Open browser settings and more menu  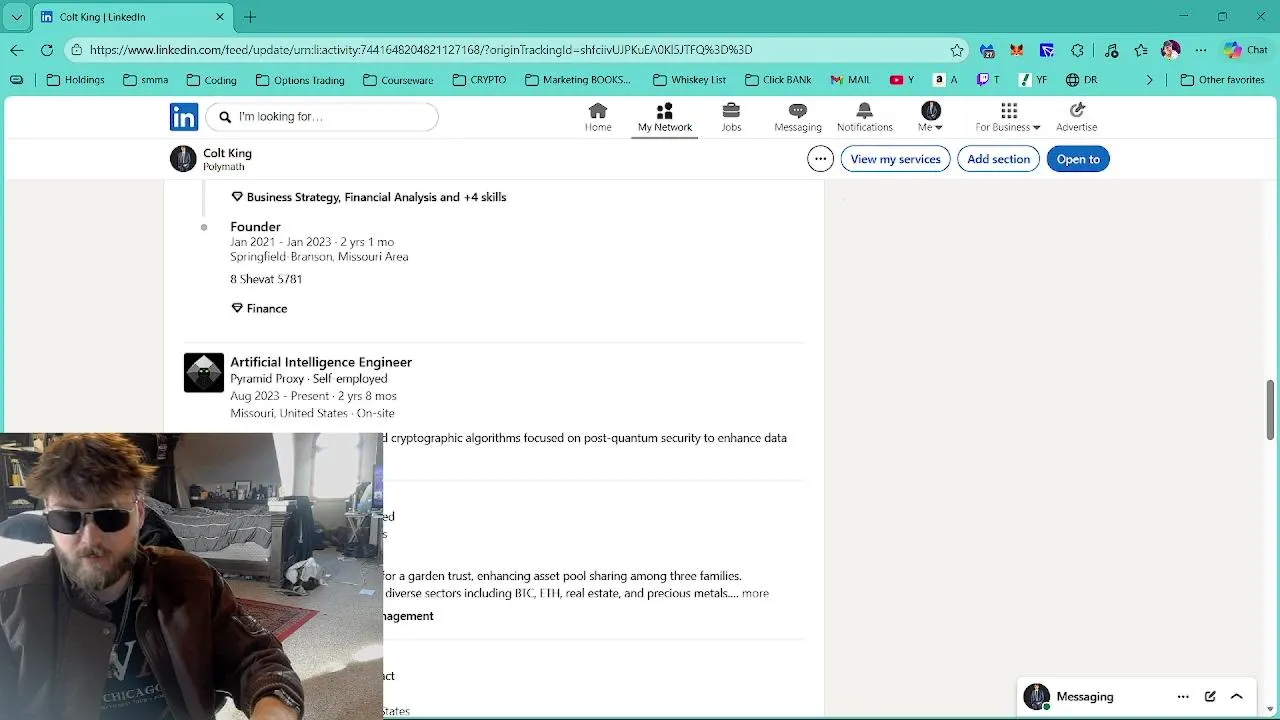click(x=1201, y=50)
